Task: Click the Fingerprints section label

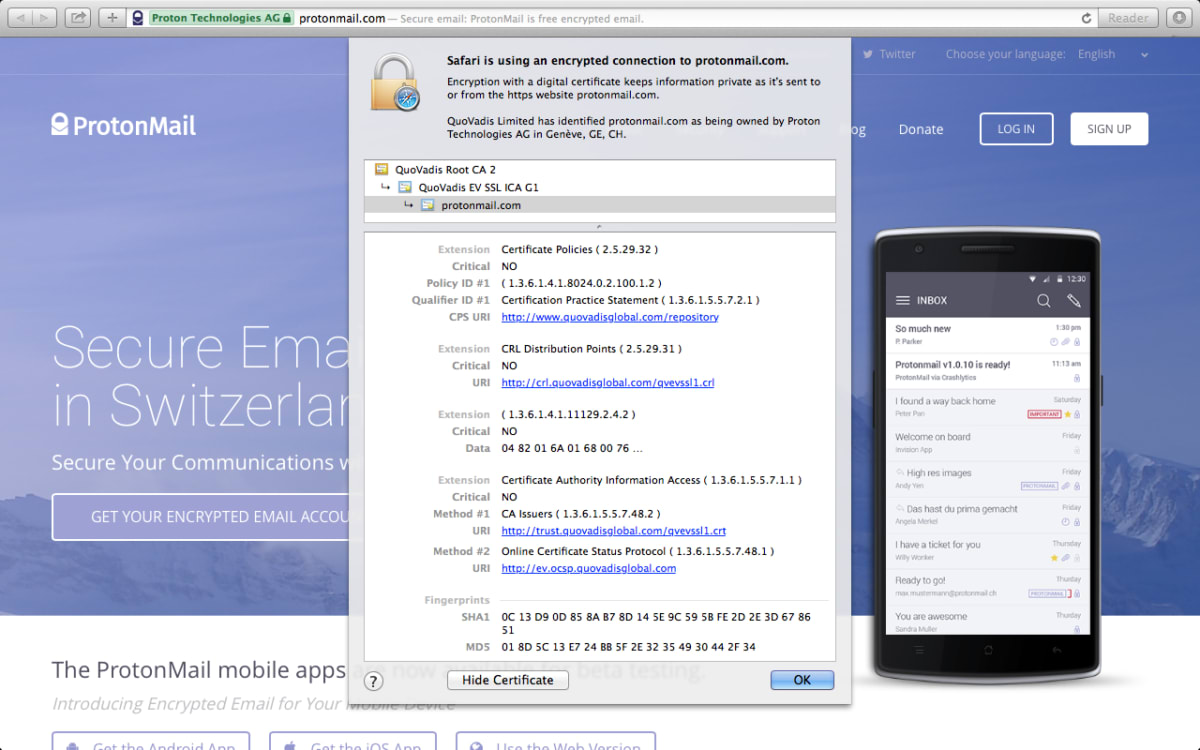Action: 457,600
